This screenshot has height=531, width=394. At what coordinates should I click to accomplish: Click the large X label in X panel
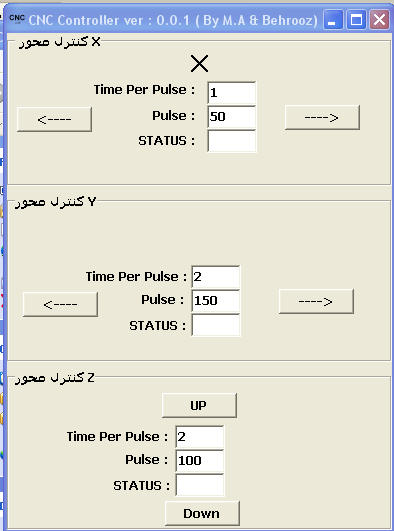click(199, 63)
